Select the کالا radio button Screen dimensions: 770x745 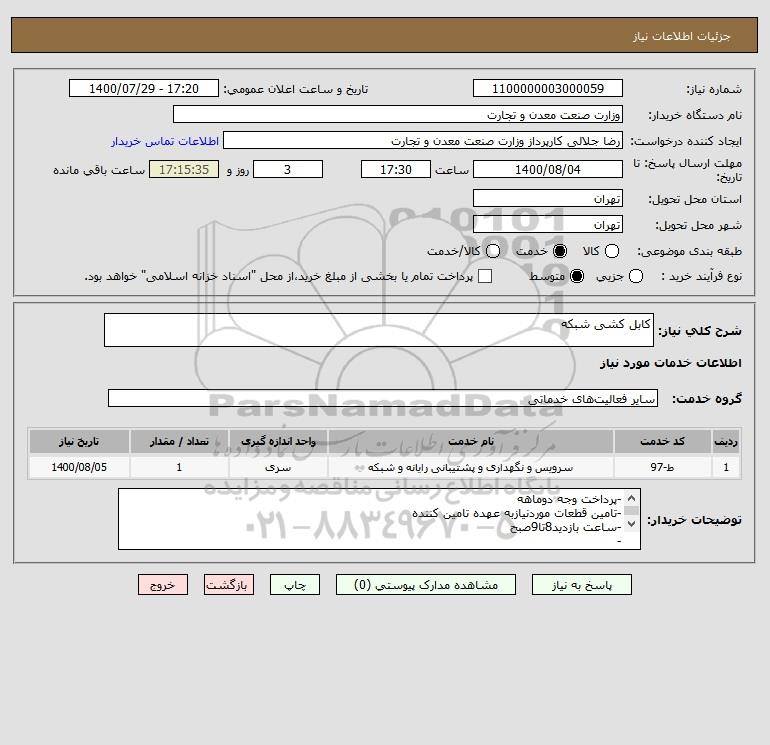[x=611, y=251]
